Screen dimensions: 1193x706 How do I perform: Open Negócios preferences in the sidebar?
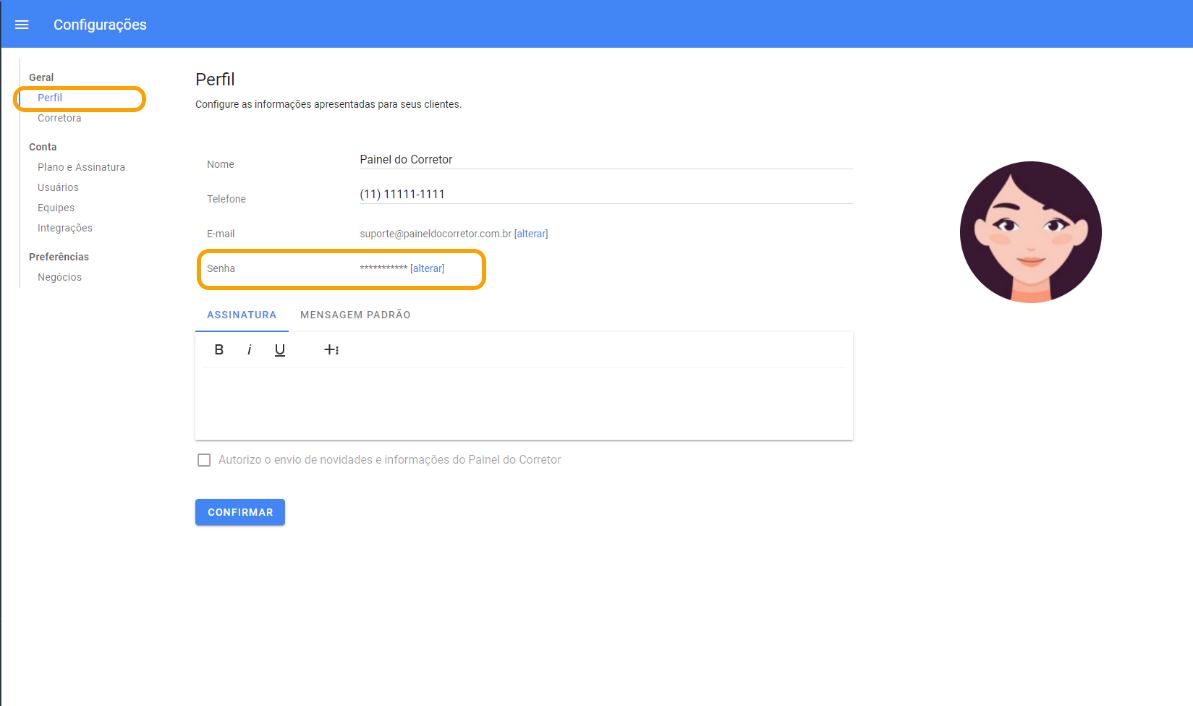click(59, 278)
